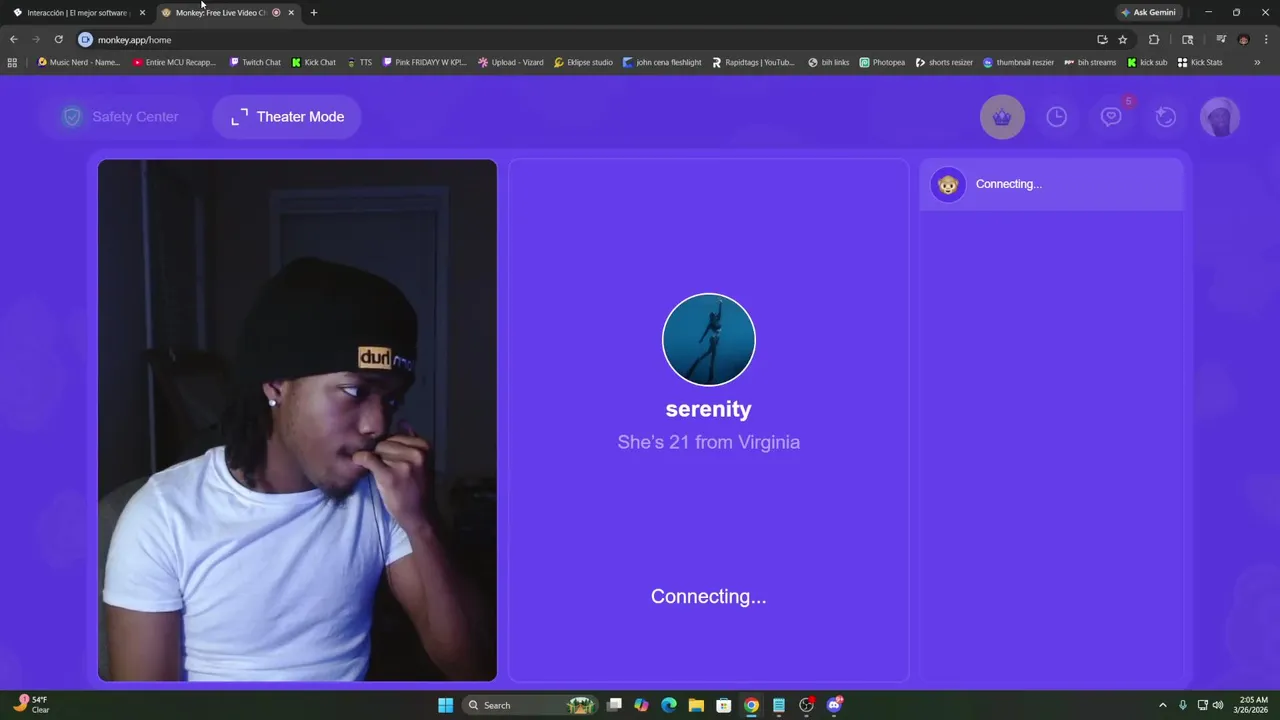View site information icon in address bar
The image size is (1280, 720).
coord(85,40)
